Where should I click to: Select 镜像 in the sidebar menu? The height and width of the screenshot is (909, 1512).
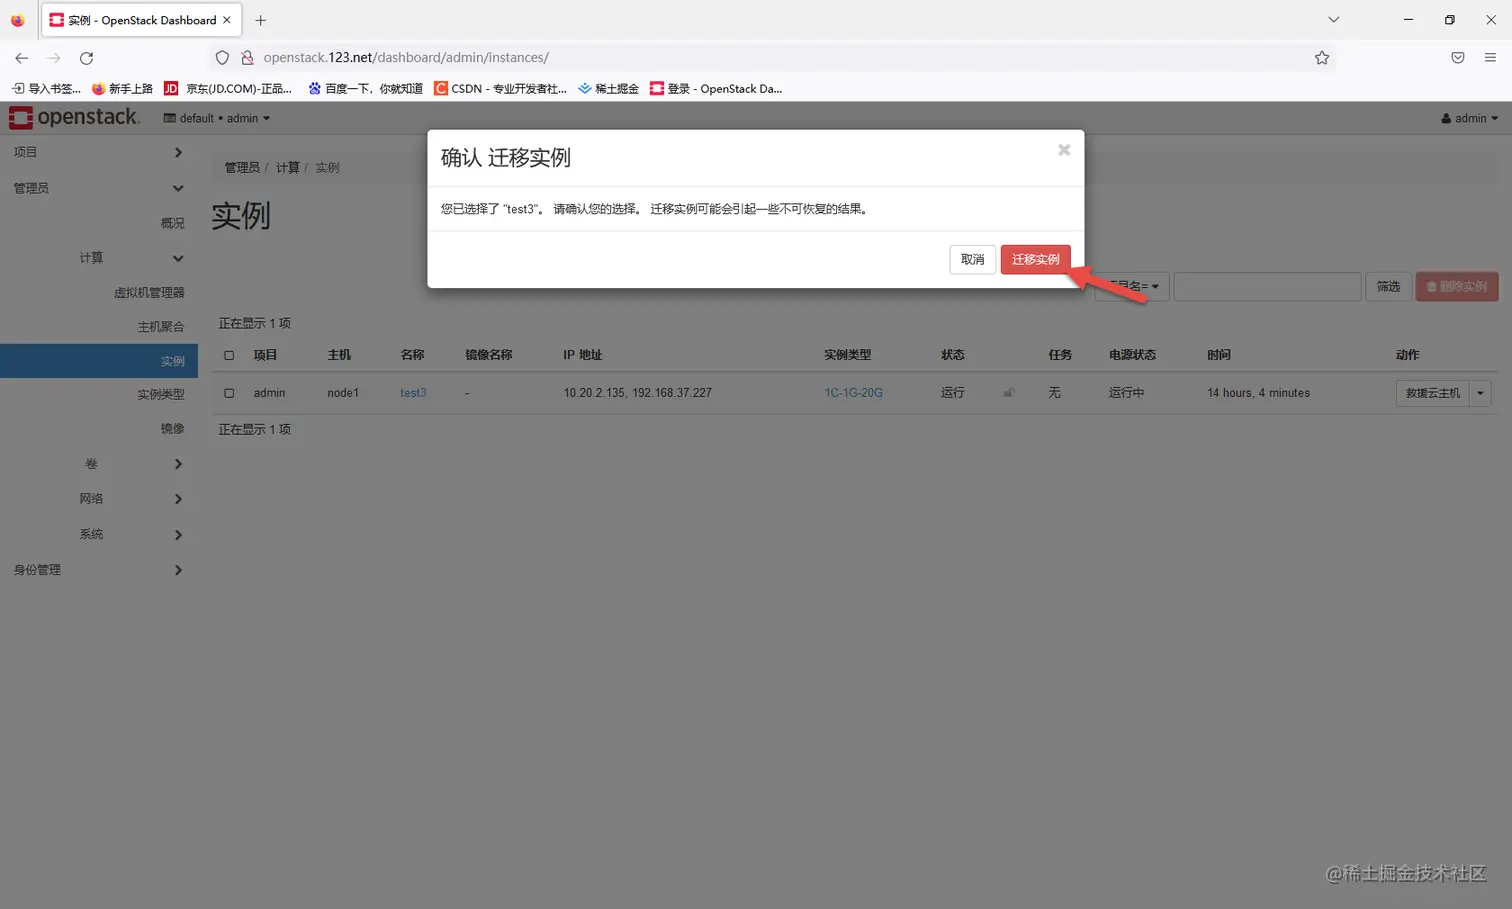172,427
